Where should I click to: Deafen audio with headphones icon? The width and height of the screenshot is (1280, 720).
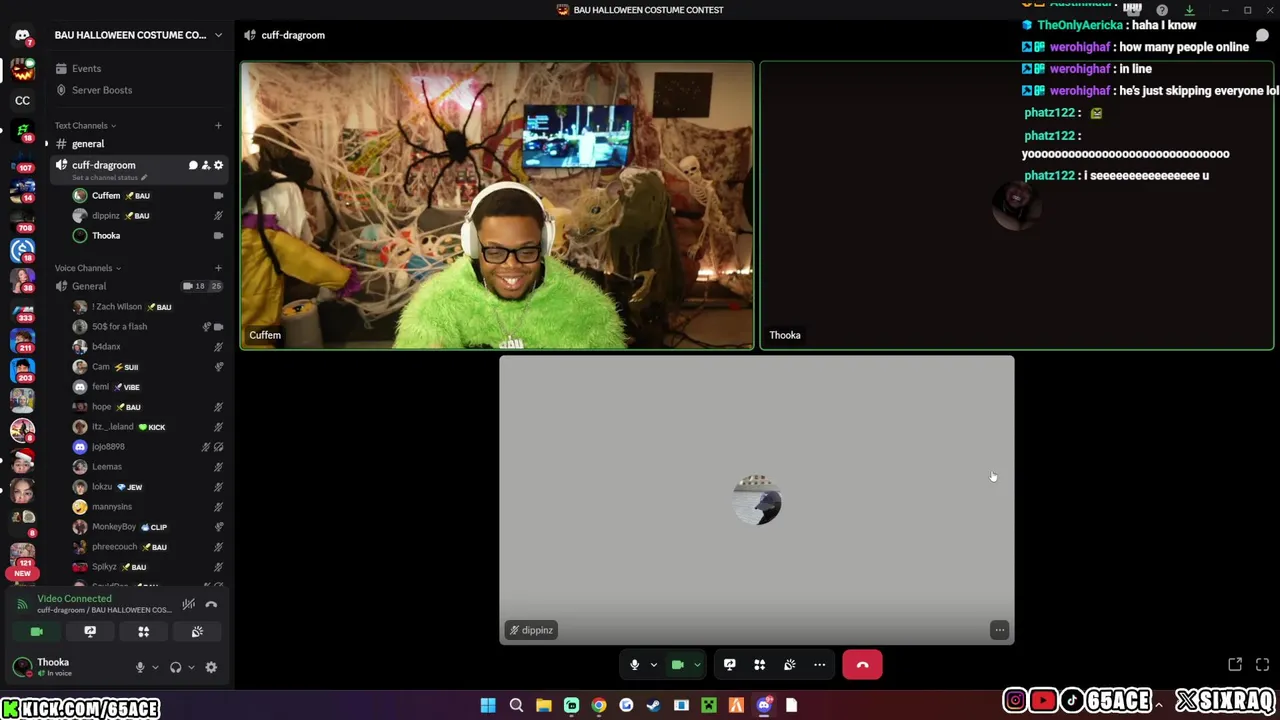(176, 667)
